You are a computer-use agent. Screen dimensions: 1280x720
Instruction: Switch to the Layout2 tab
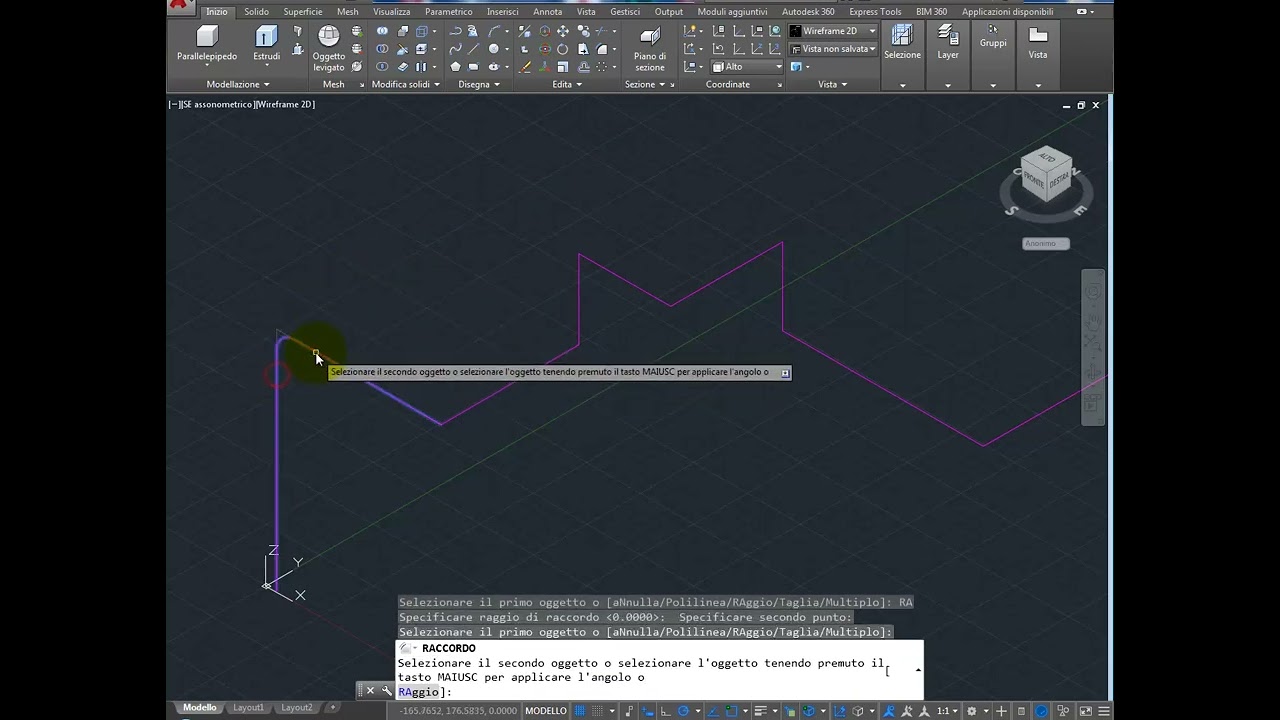pos(296,708)
